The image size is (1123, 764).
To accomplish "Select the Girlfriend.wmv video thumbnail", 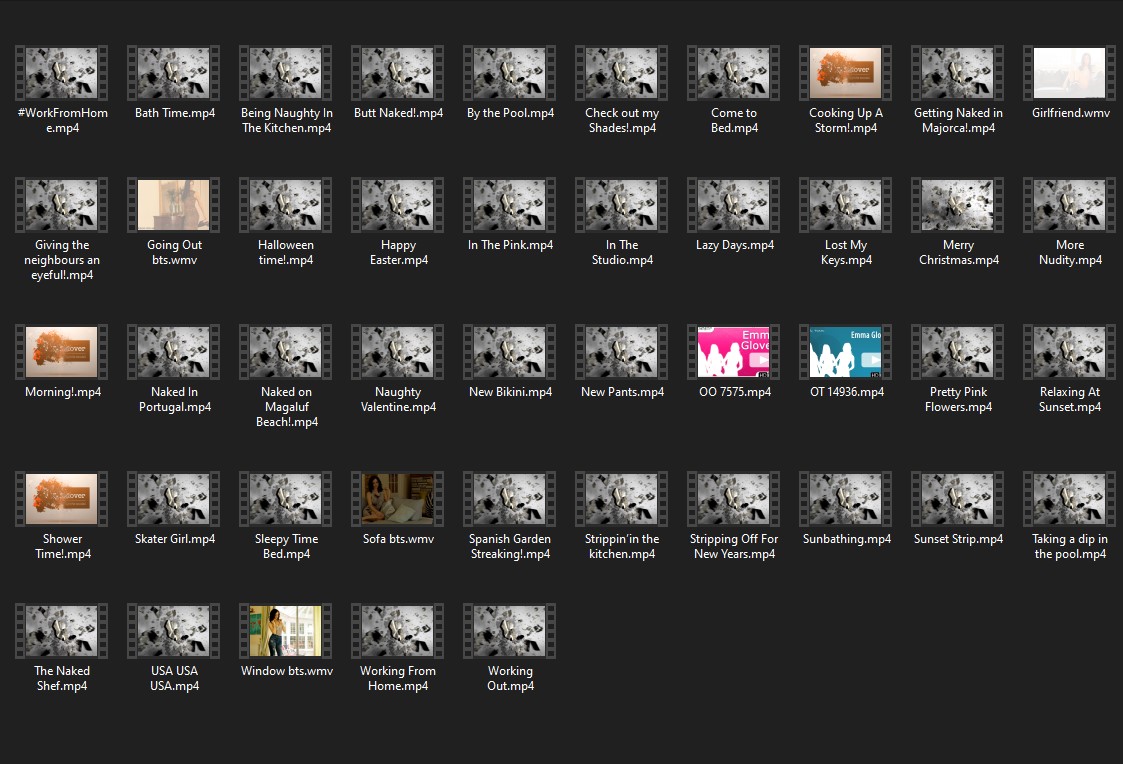I will (x=1069, y=73).
